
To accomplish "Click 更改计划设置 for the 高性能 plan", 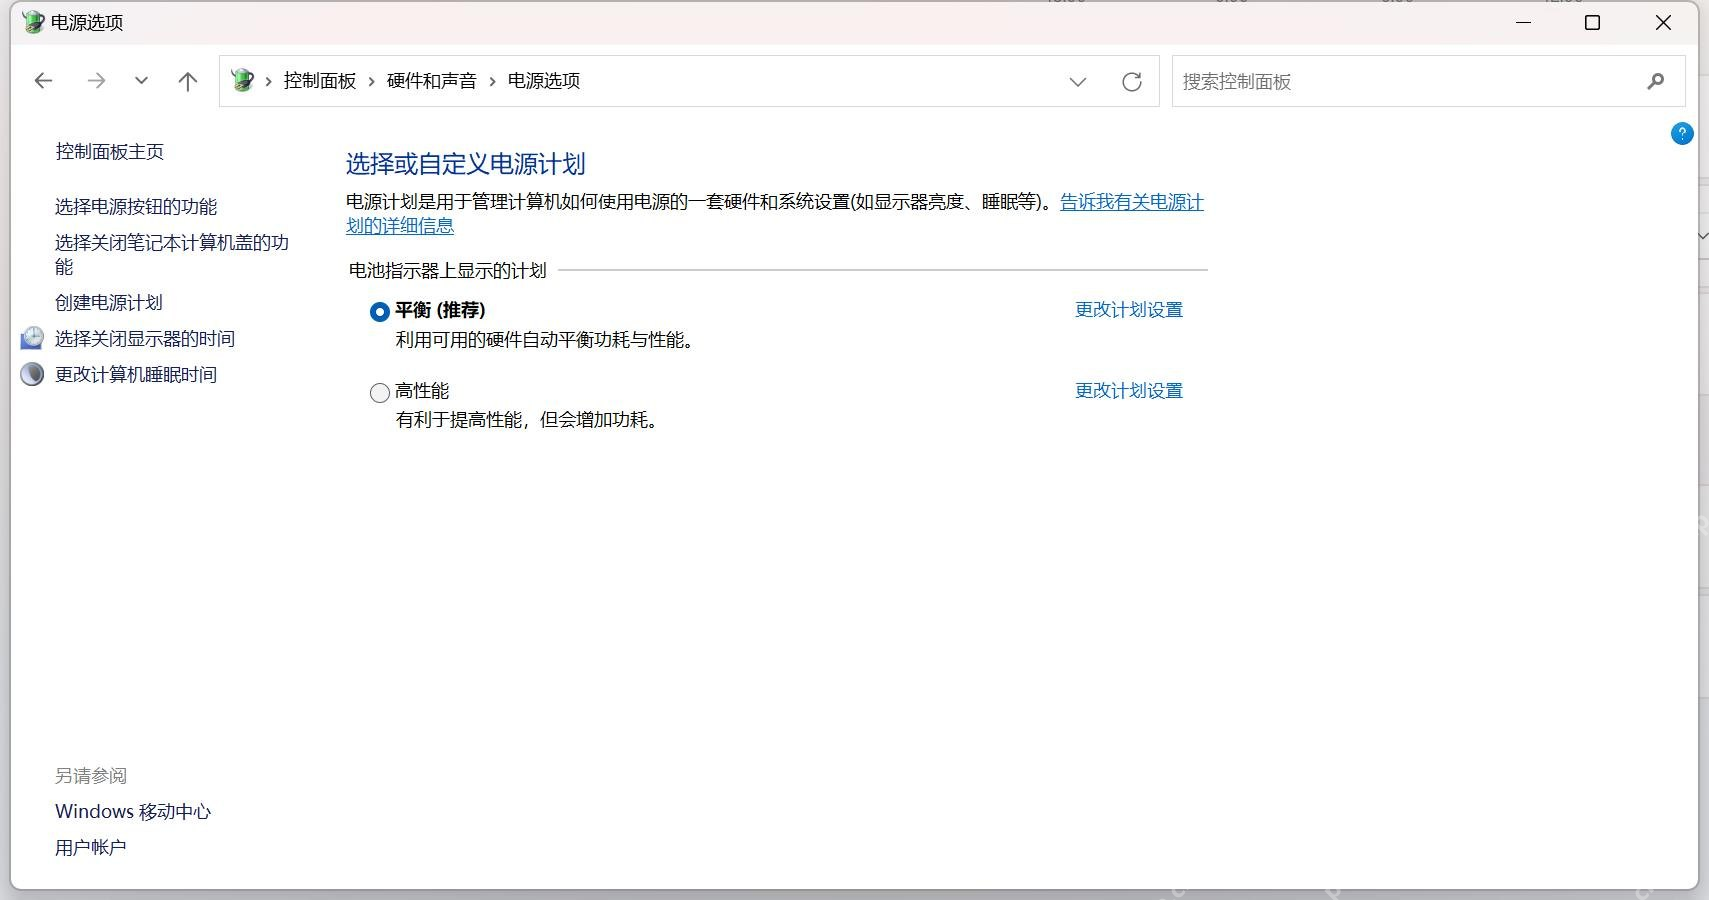I will 1129,391.
